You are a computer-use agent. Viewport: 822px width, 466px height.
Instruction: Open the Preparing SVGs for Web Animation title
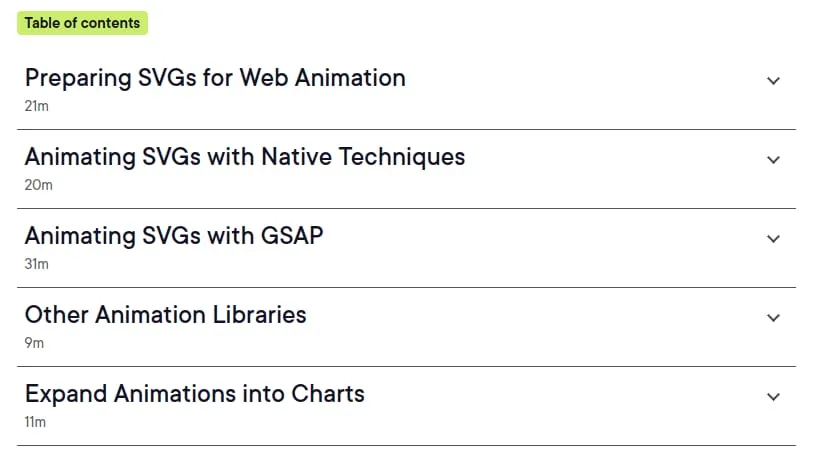point(215,78)
